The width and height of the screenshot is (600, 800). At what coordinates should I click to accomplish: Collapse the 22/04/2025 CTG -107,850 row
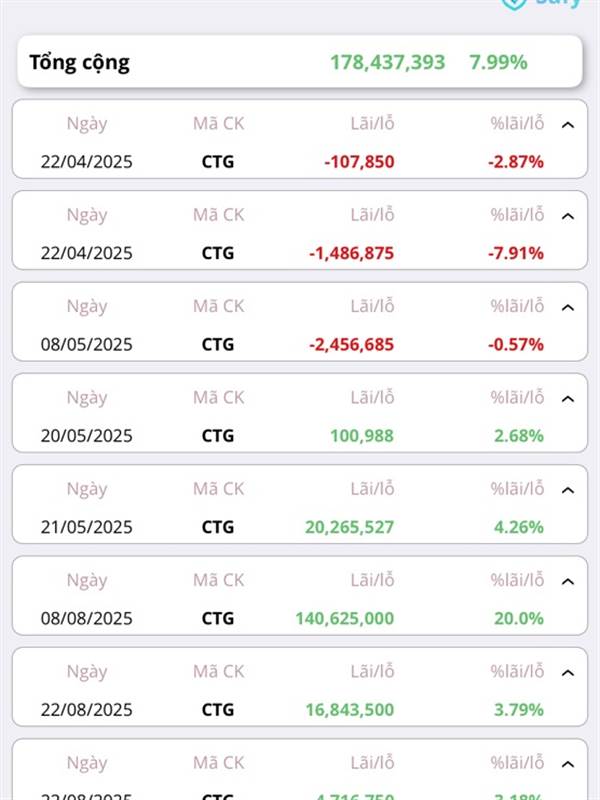[x=568, y=125]
